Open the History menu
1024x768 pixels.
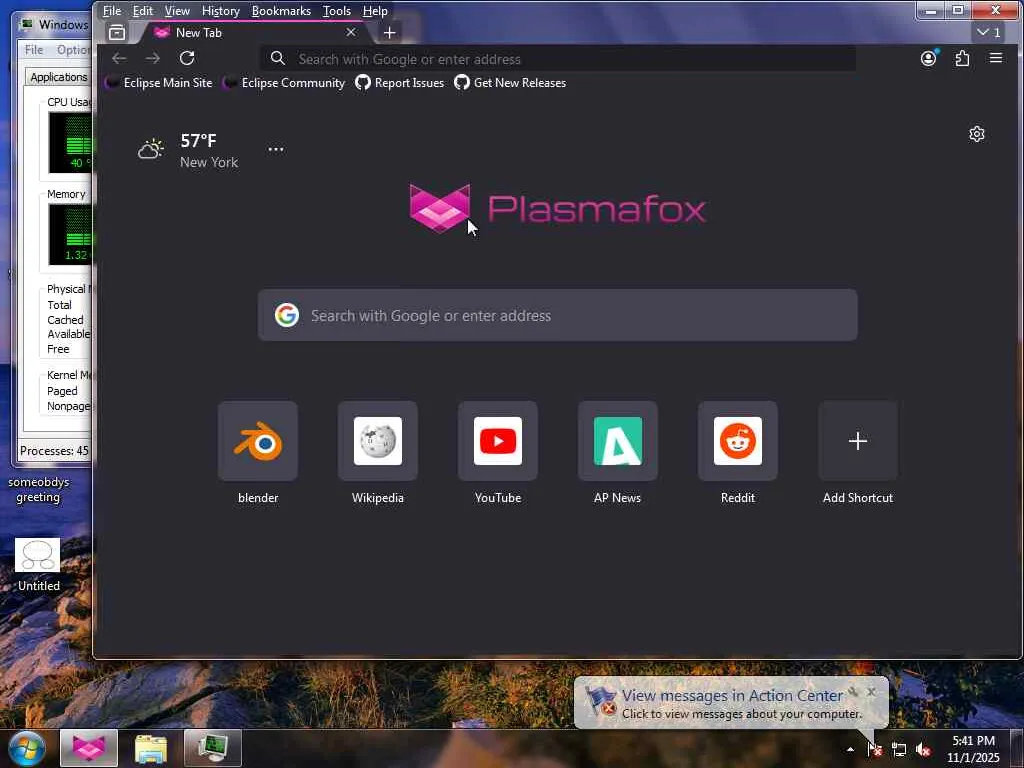tap(221, 10)
